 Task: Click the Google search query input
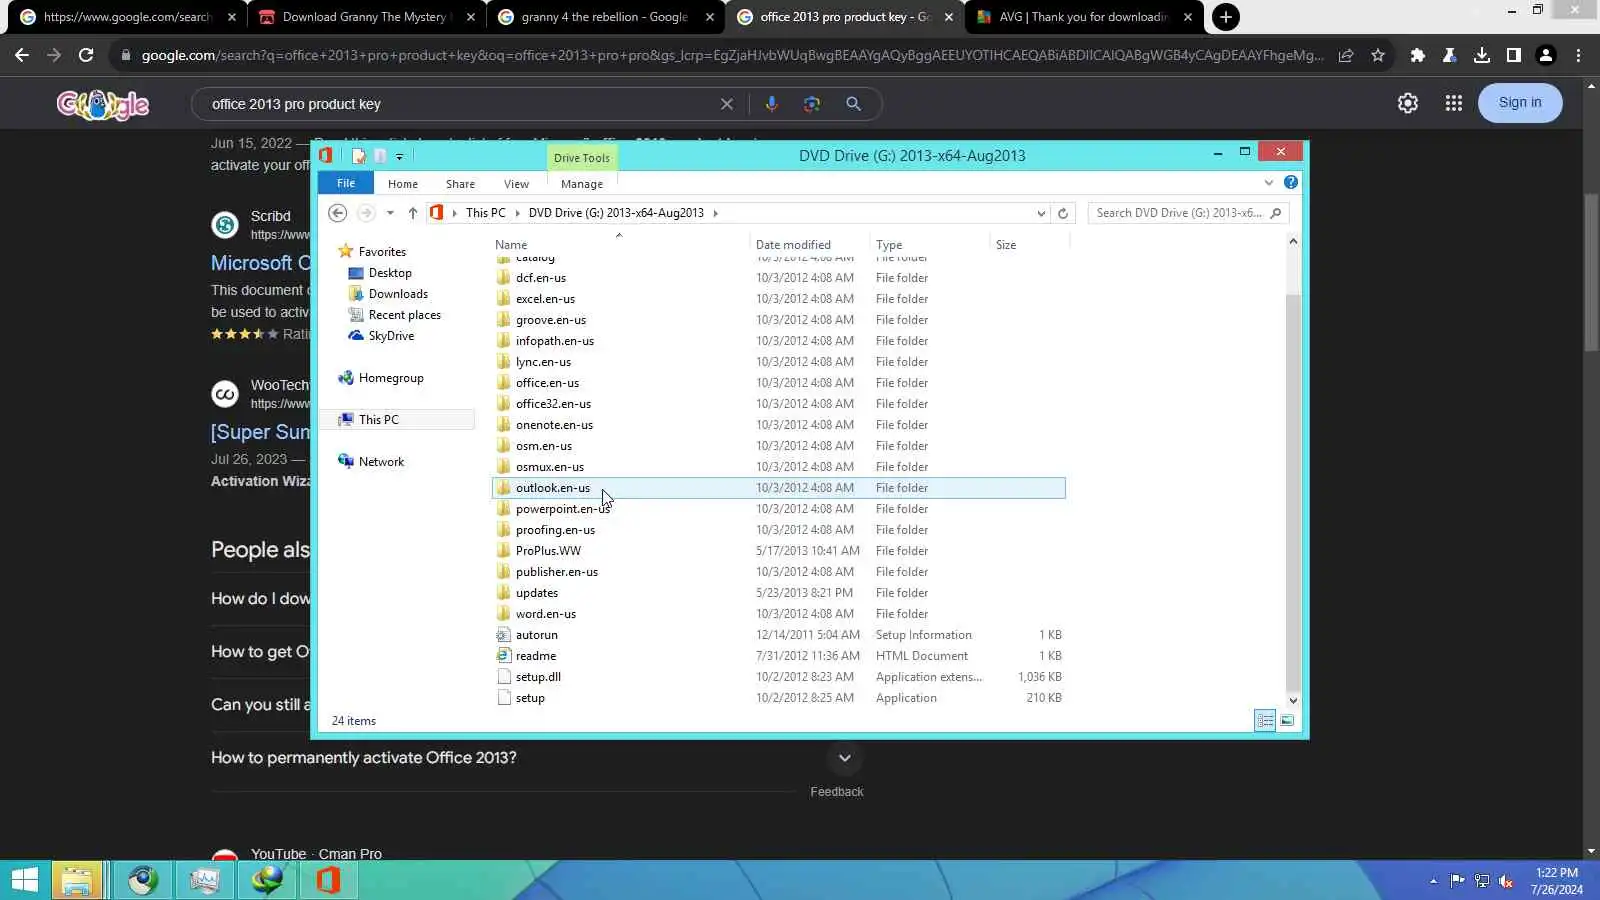(460, 104)
